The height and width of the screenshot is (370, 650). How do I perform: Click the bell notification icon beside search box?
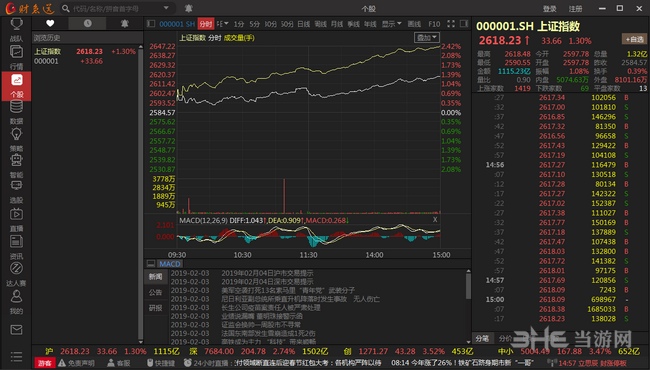tap(188, 8)
